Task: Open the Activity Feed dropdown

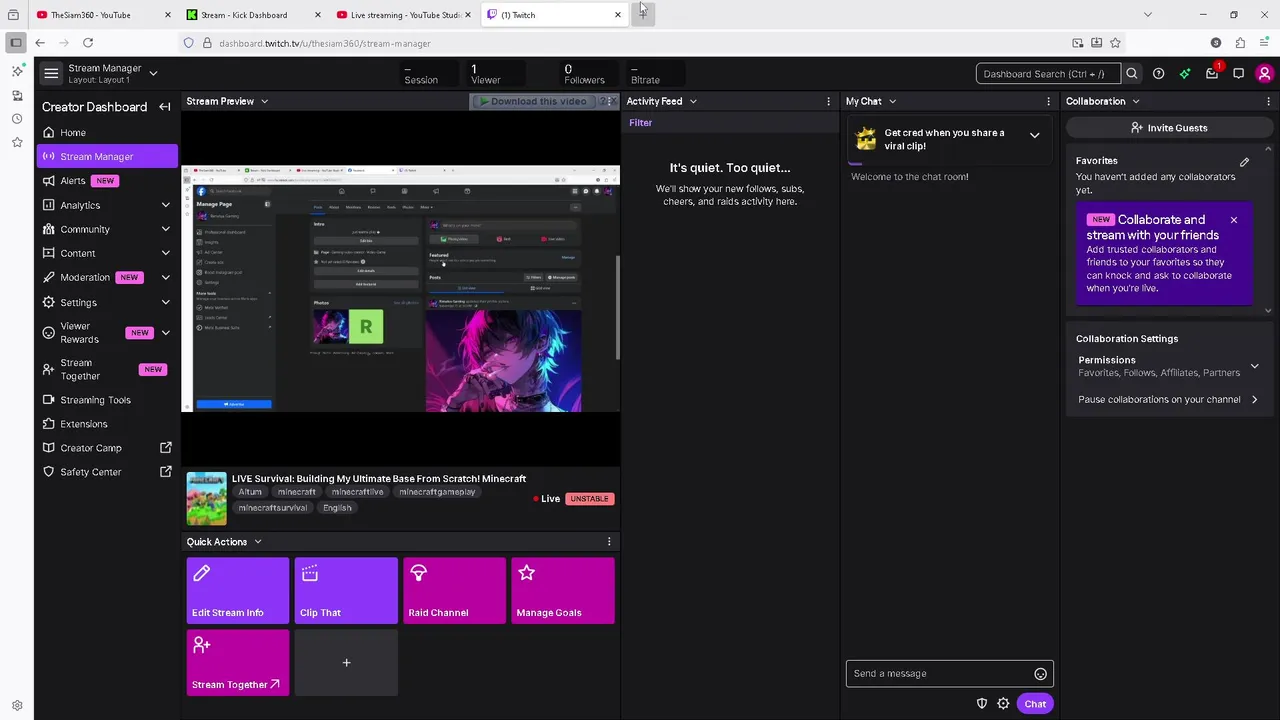Action: [x=693, y=101]
